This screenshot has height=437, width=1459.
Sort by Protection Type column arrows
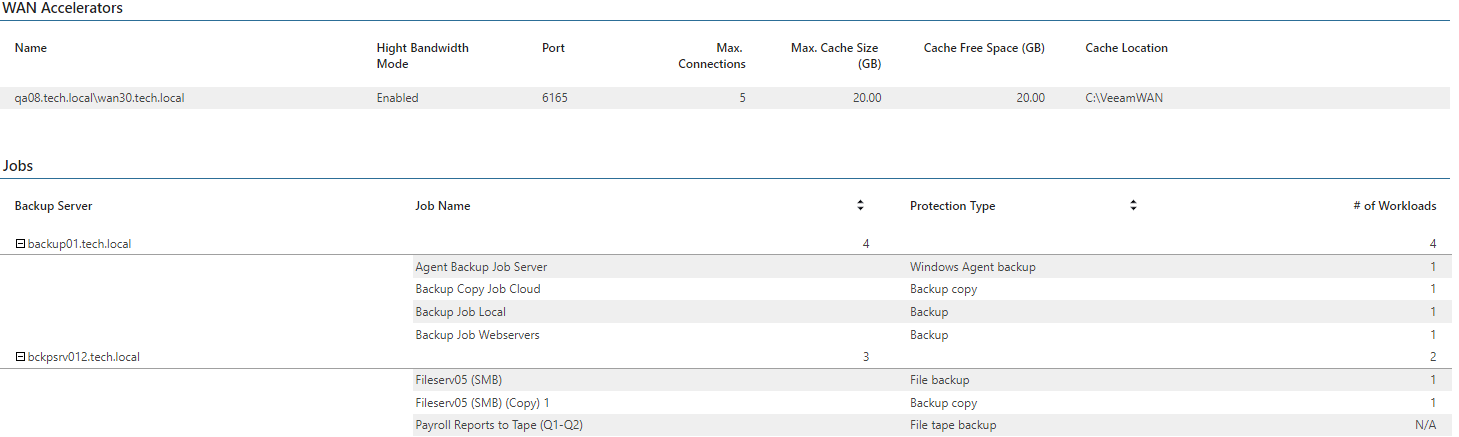click(1133, 206)
